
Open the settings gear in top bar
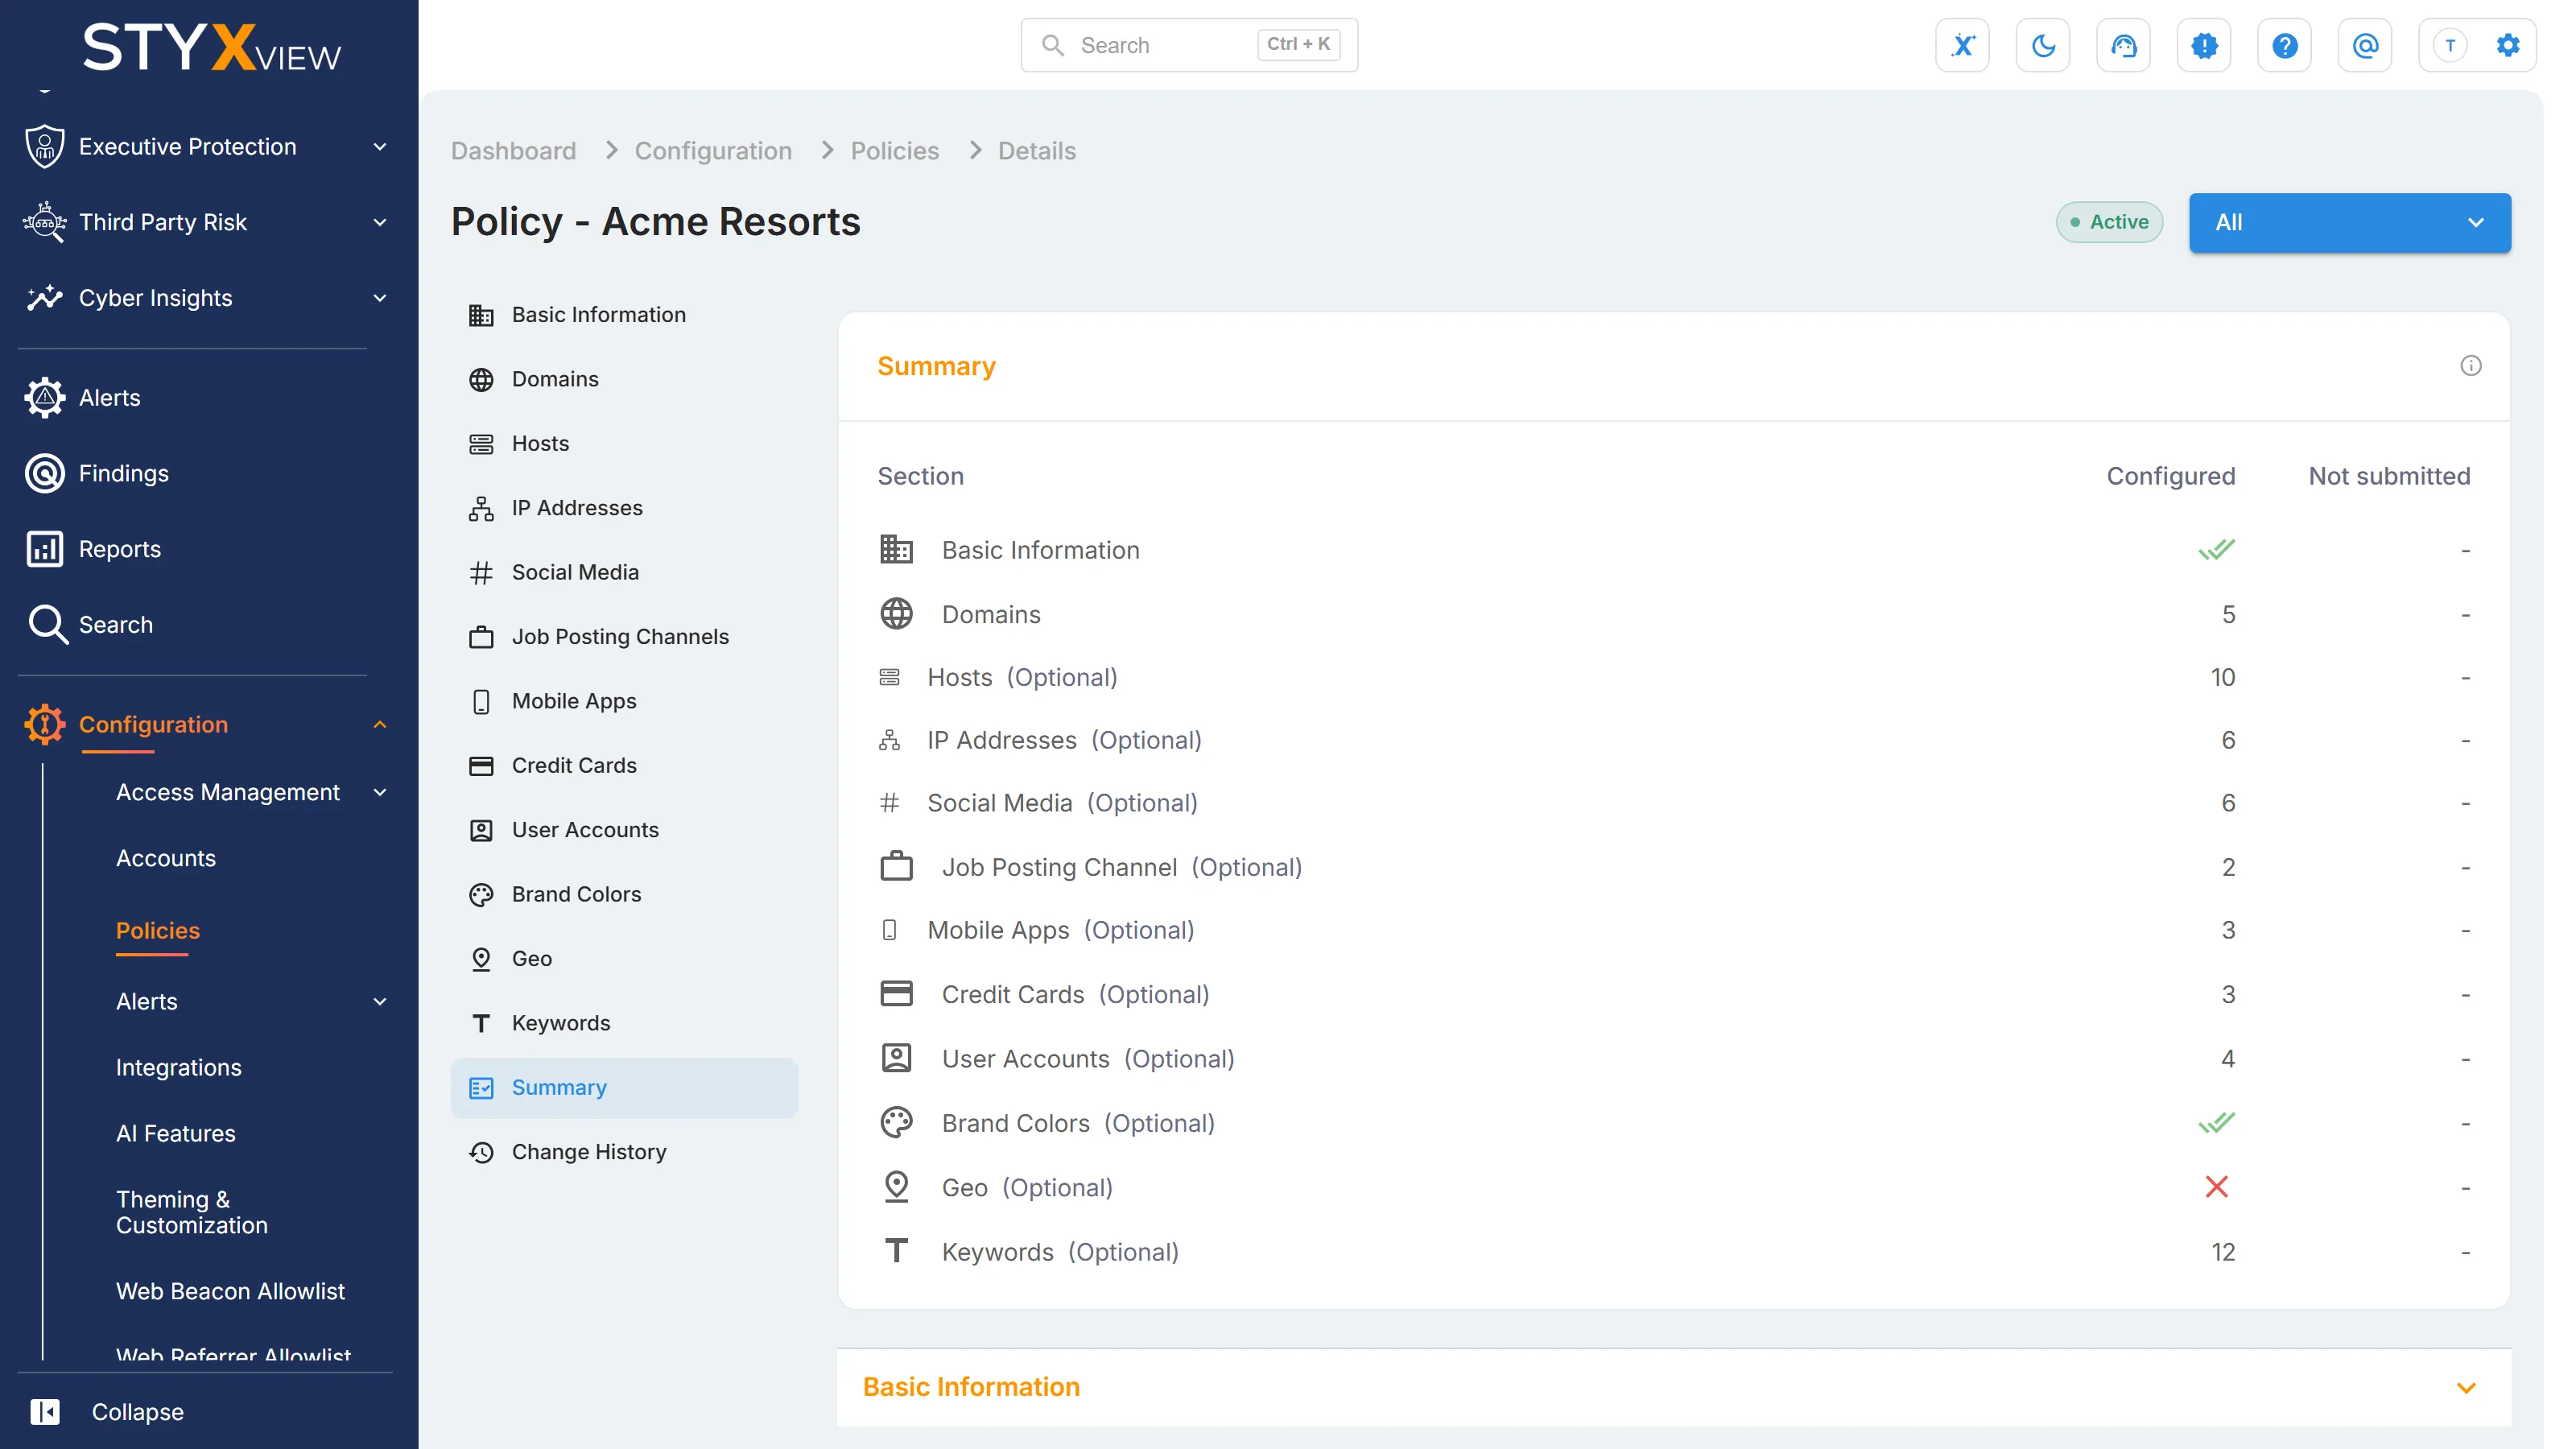click(x=2508, y=45)
